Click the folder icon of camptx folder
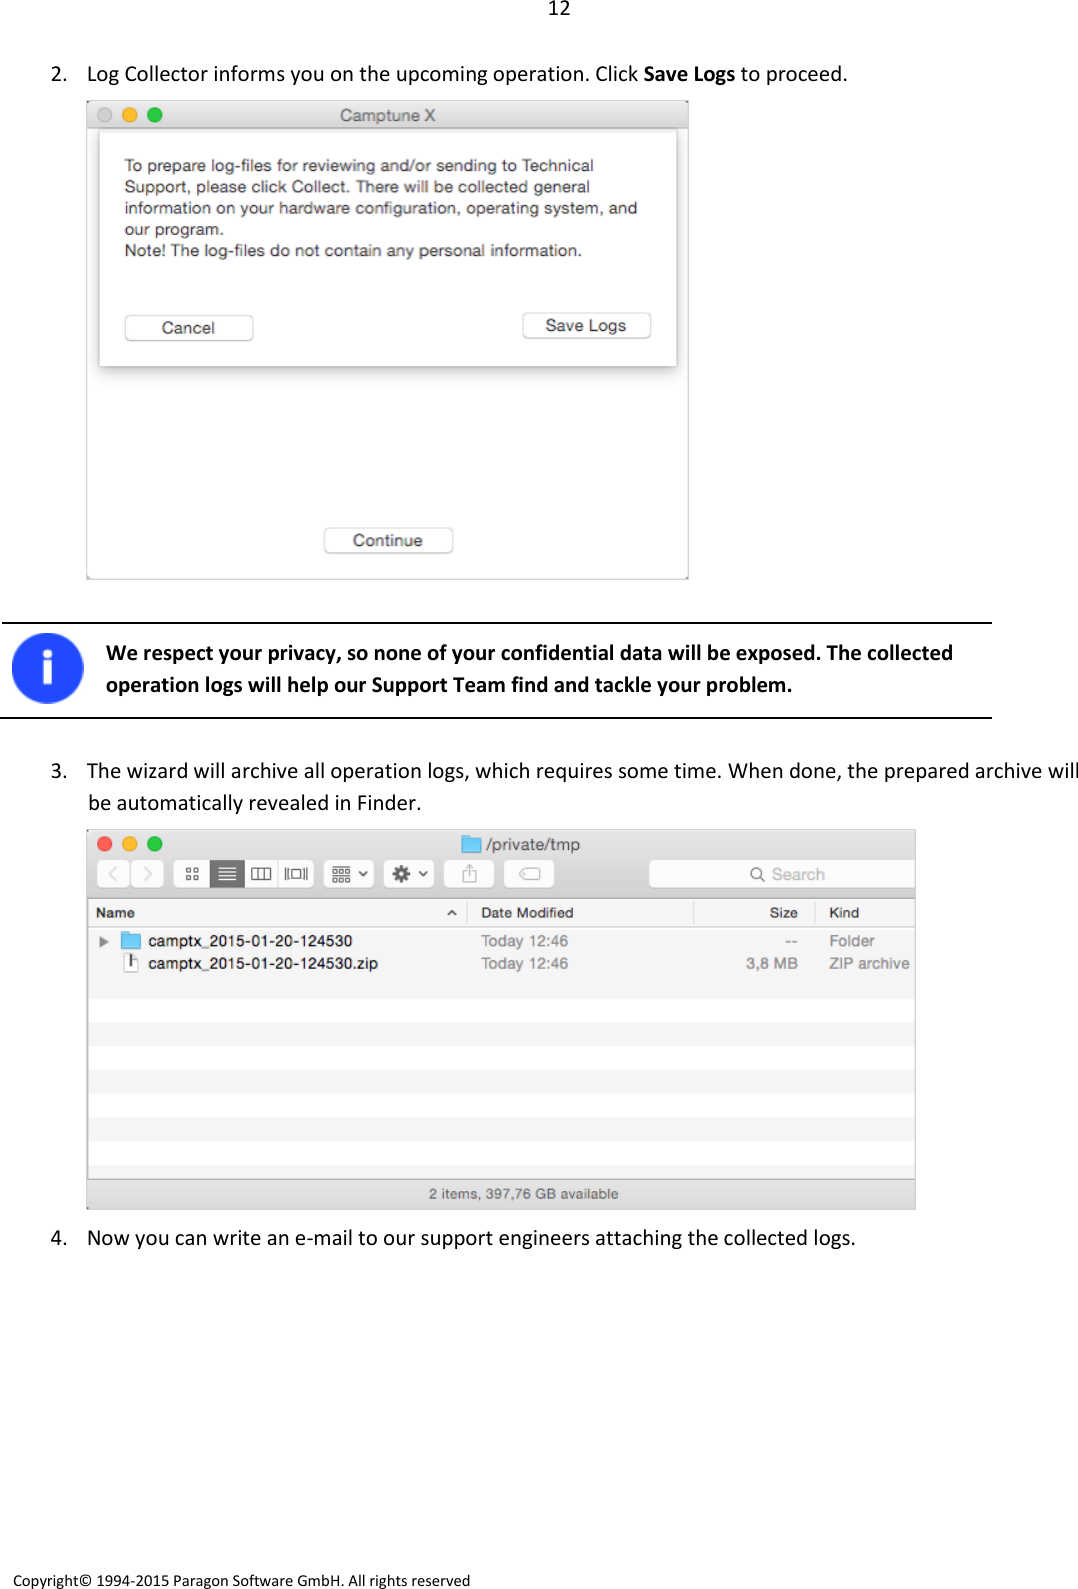 (x=131, y=940)
